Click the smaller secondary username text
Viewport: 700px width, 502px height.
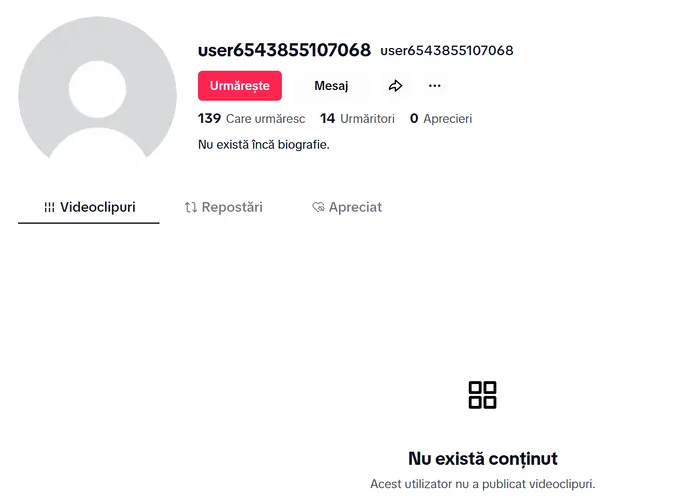(446, 51)
